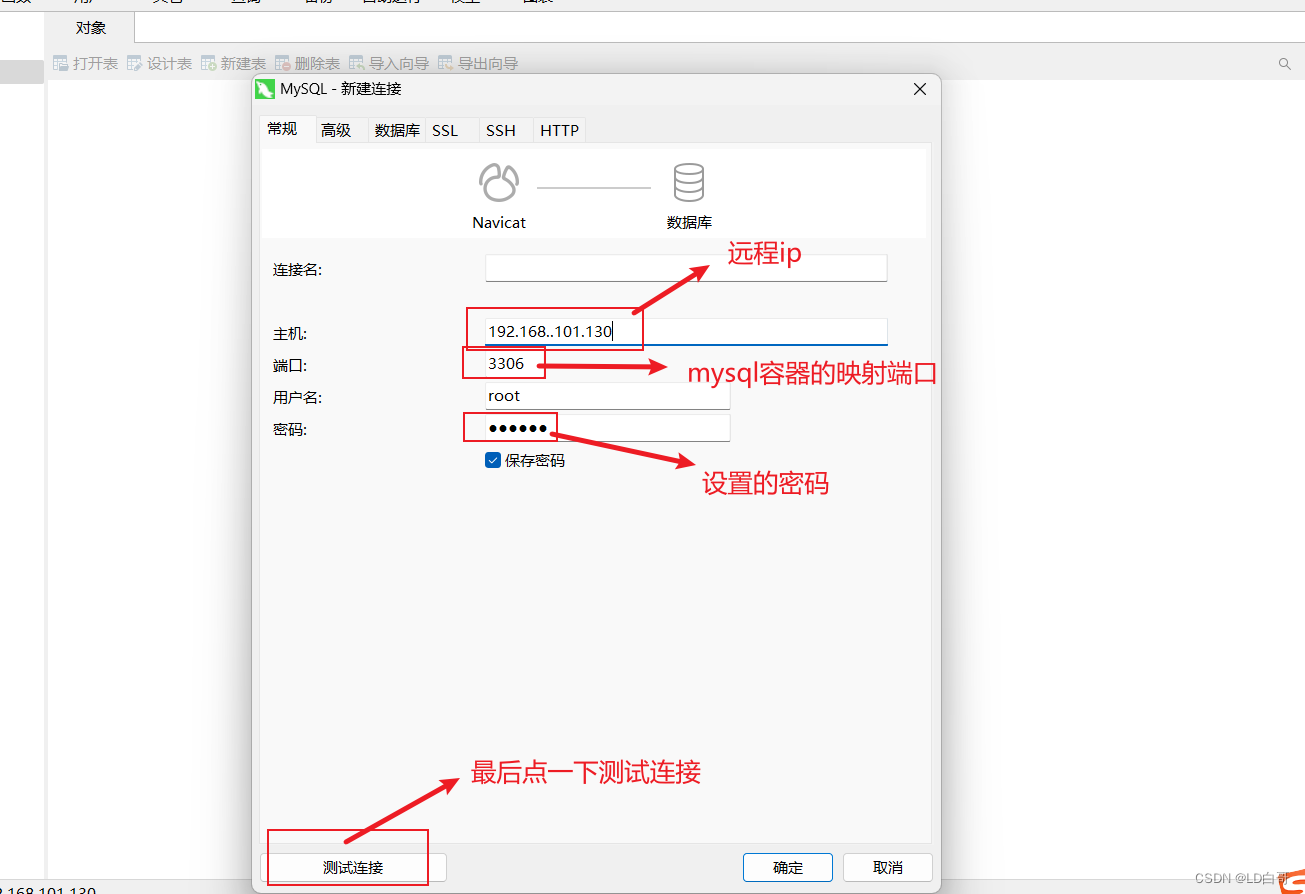Toggle the 保存密码 checkbox

click(x=493, y=460)
